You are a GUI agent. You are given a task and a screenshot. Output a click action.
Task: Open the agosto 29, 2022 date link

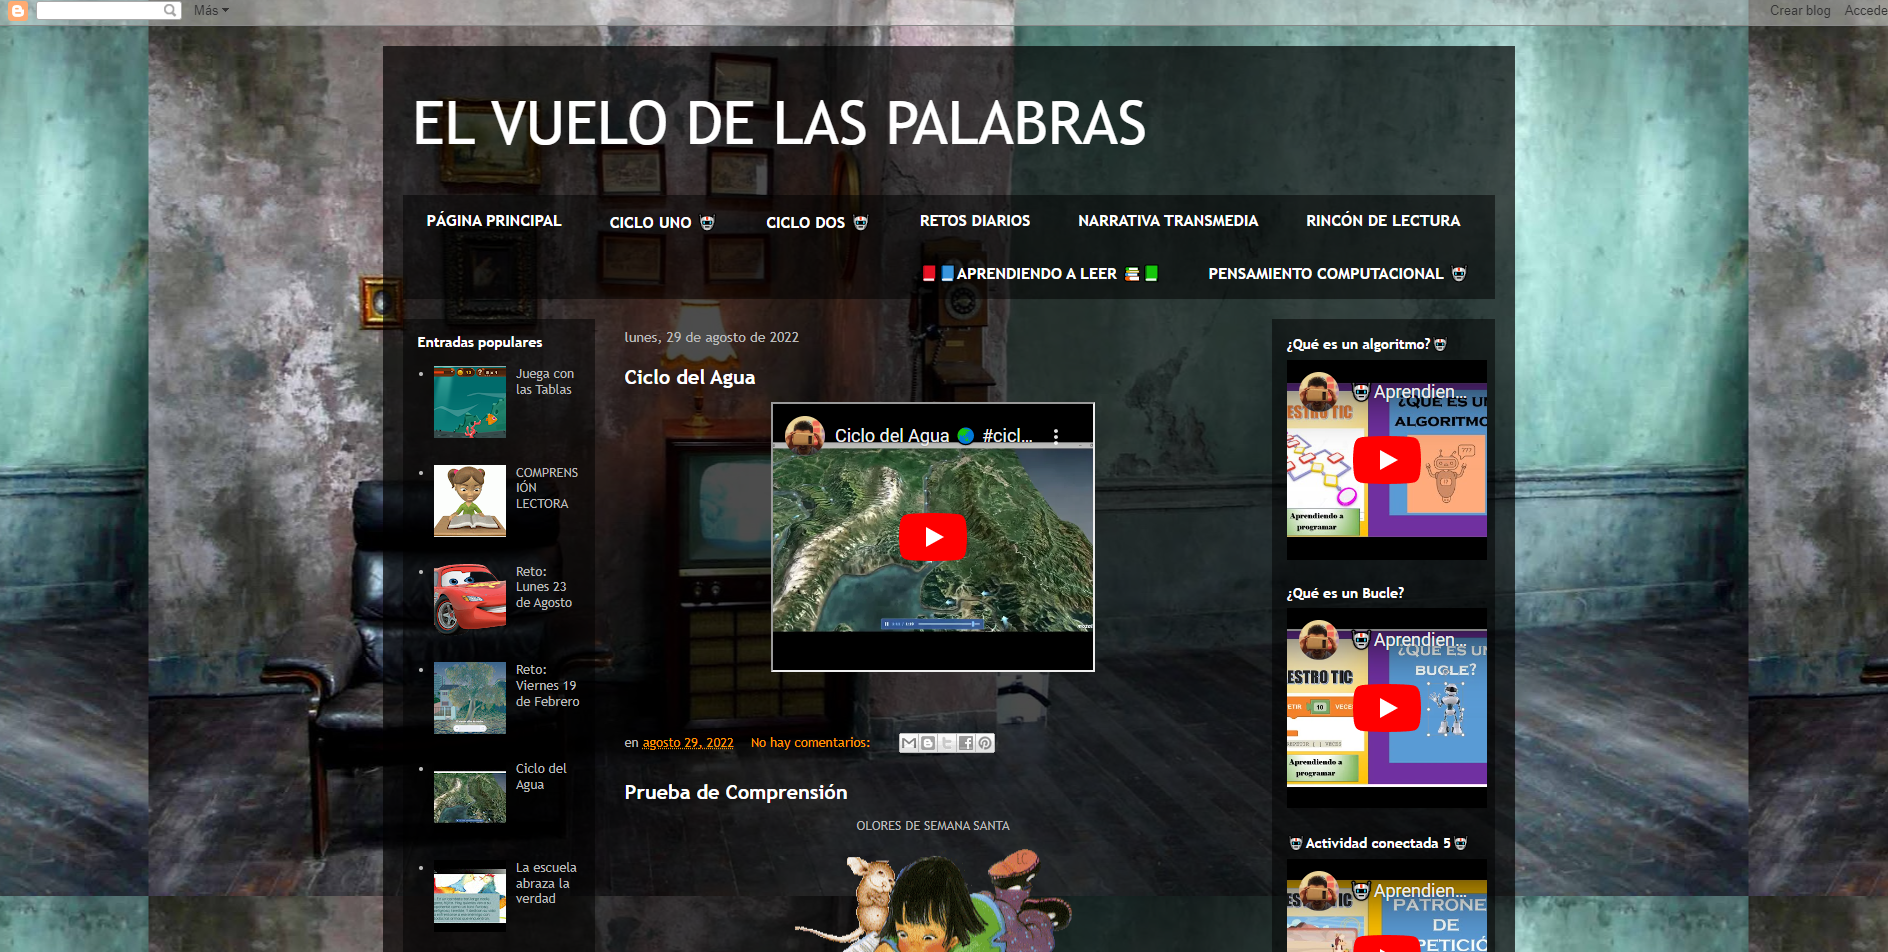[x=687, y=743]
